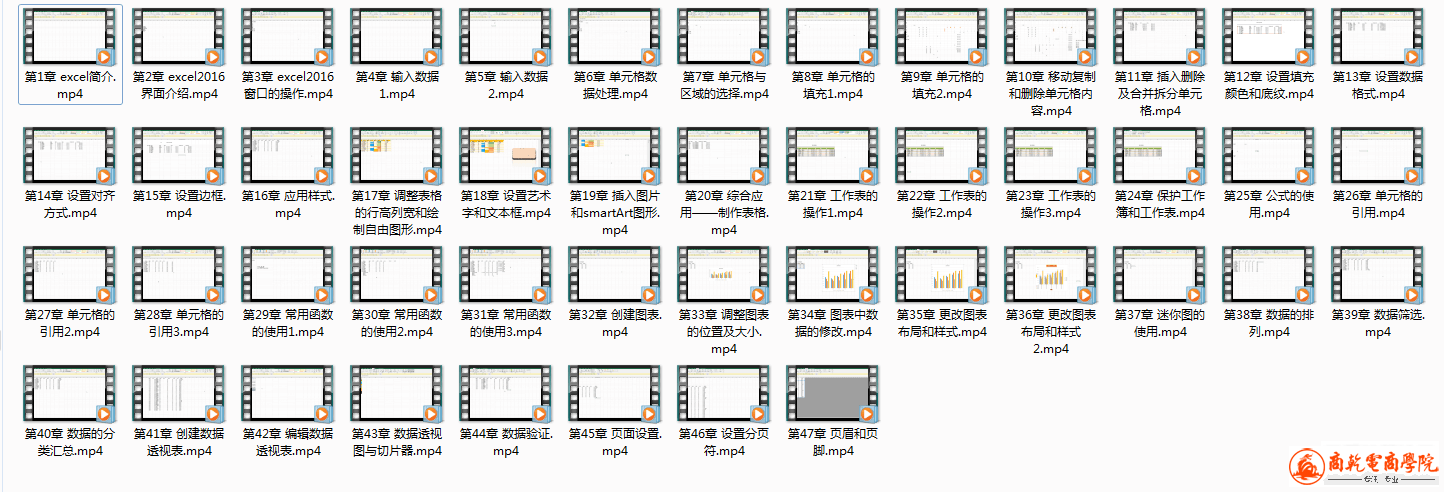Click the 第24章 保护工作簿和工作表 video thumbnail
This screenshot has height=492, width=1444.
click(x=1160, y=156)
